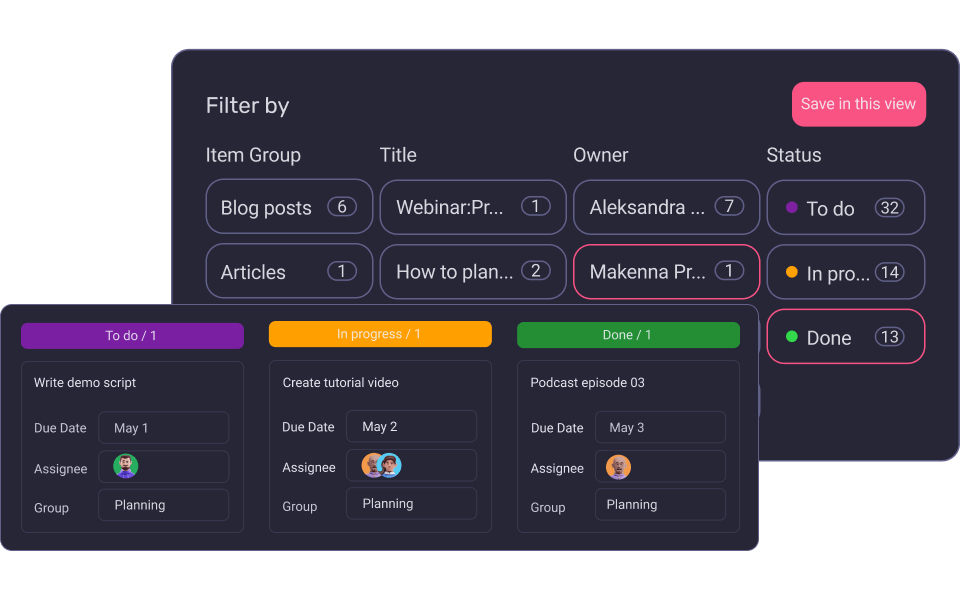Select the Webinar:Pr... title filter
The width and height of the screenshot is (960, 599).
tap(472, 207)
